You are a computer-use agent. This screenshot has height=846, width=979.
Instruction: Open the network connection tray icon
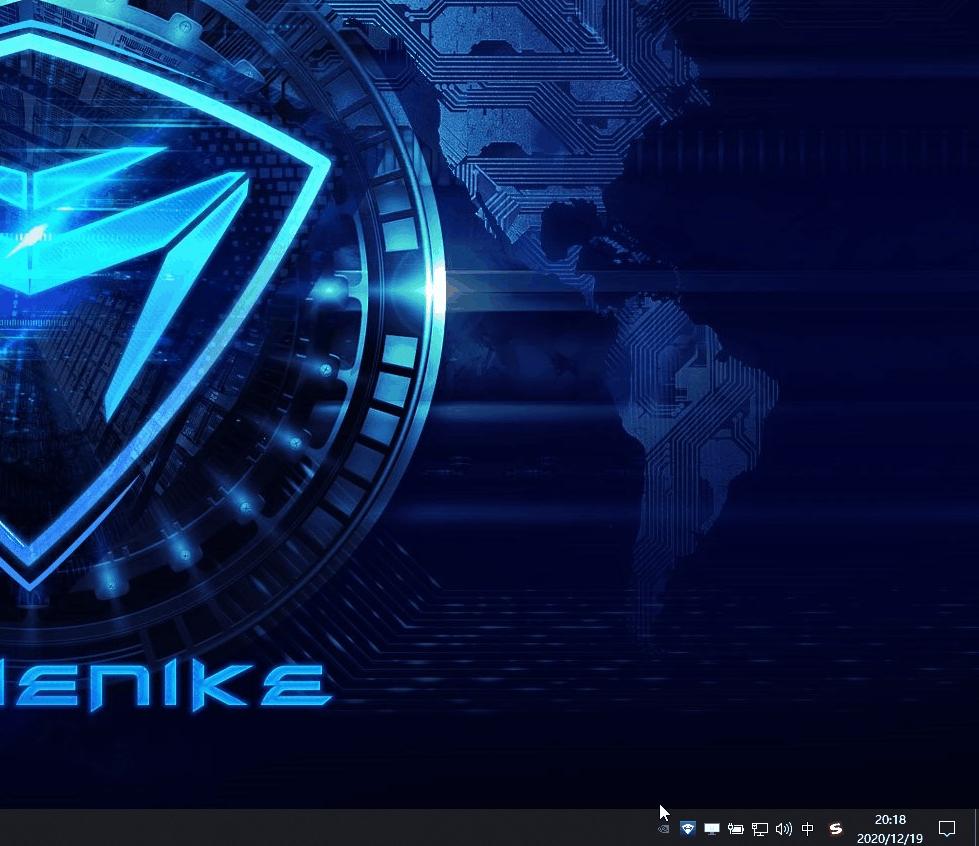tap(759, 829)
